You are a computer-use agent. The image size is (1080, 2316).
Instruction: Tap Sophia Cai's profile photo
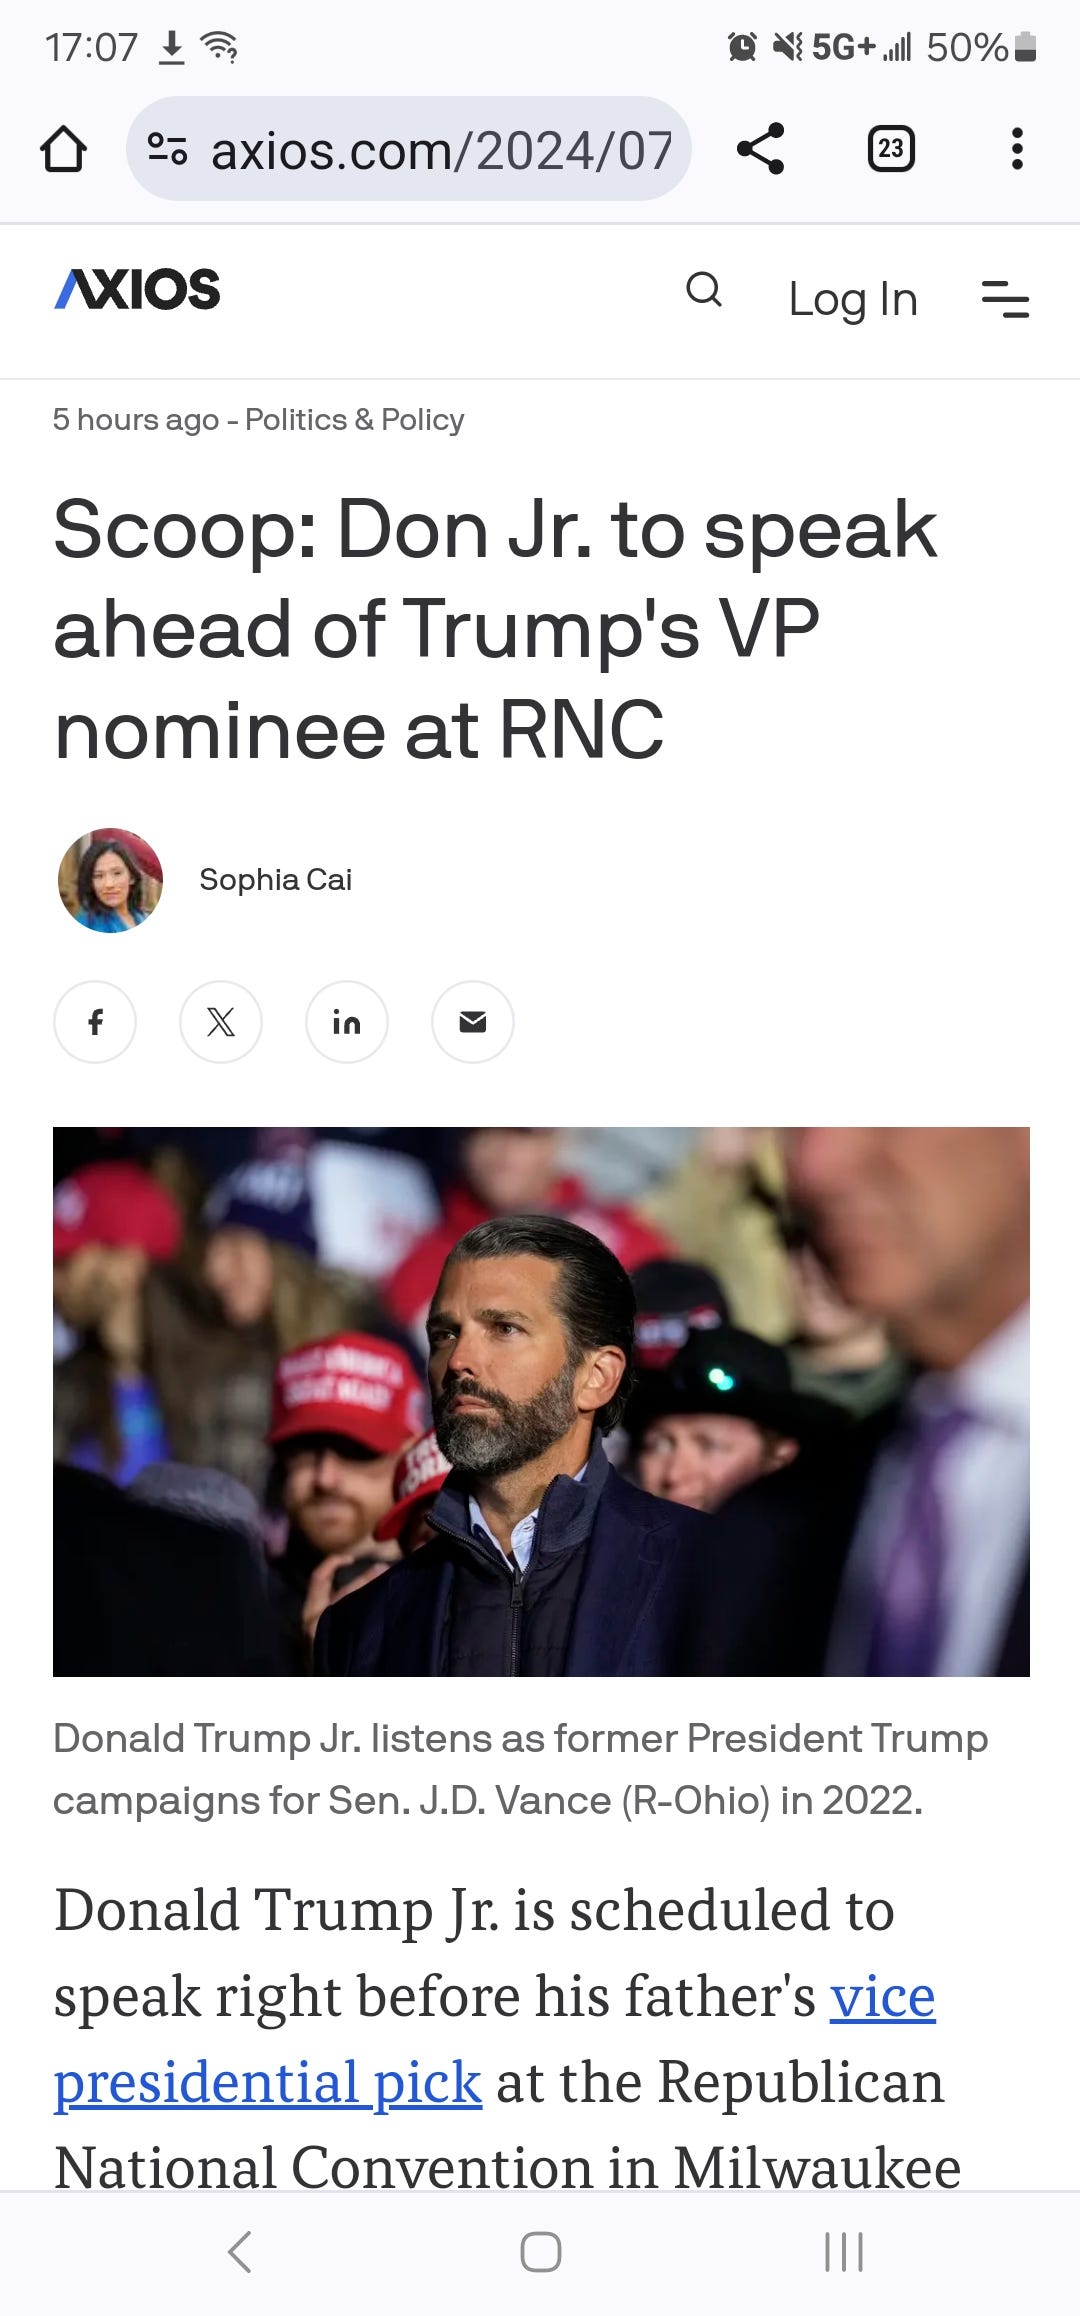[x=110, y=880]
